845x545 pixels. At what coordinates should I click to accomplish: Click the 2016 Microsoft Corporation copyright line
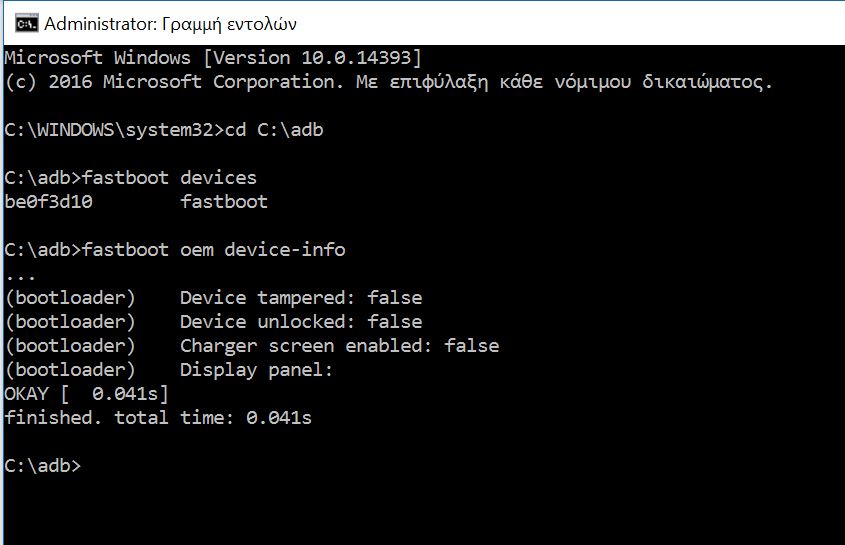coord(388,81)
